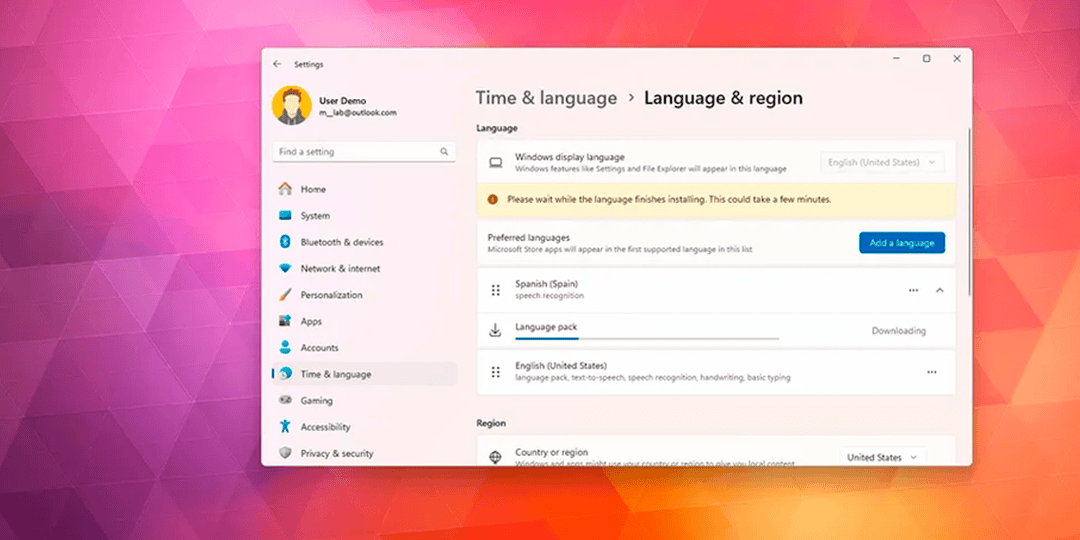Click drag handle beside Spanish (Spain)
This screenshot has width=1080, height=540.
pos(495,290)
